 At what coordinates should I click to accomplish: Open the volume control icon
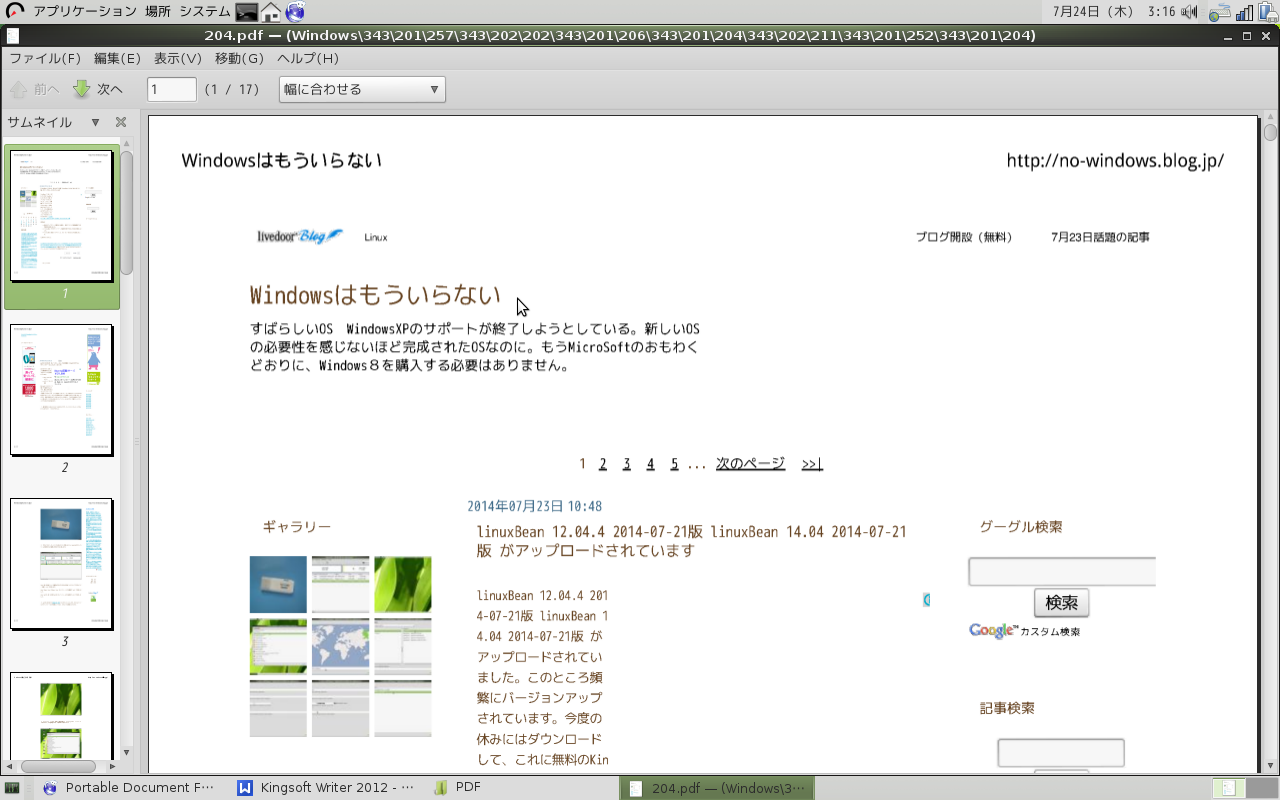pyautogui.click(x=1189, y=12)
